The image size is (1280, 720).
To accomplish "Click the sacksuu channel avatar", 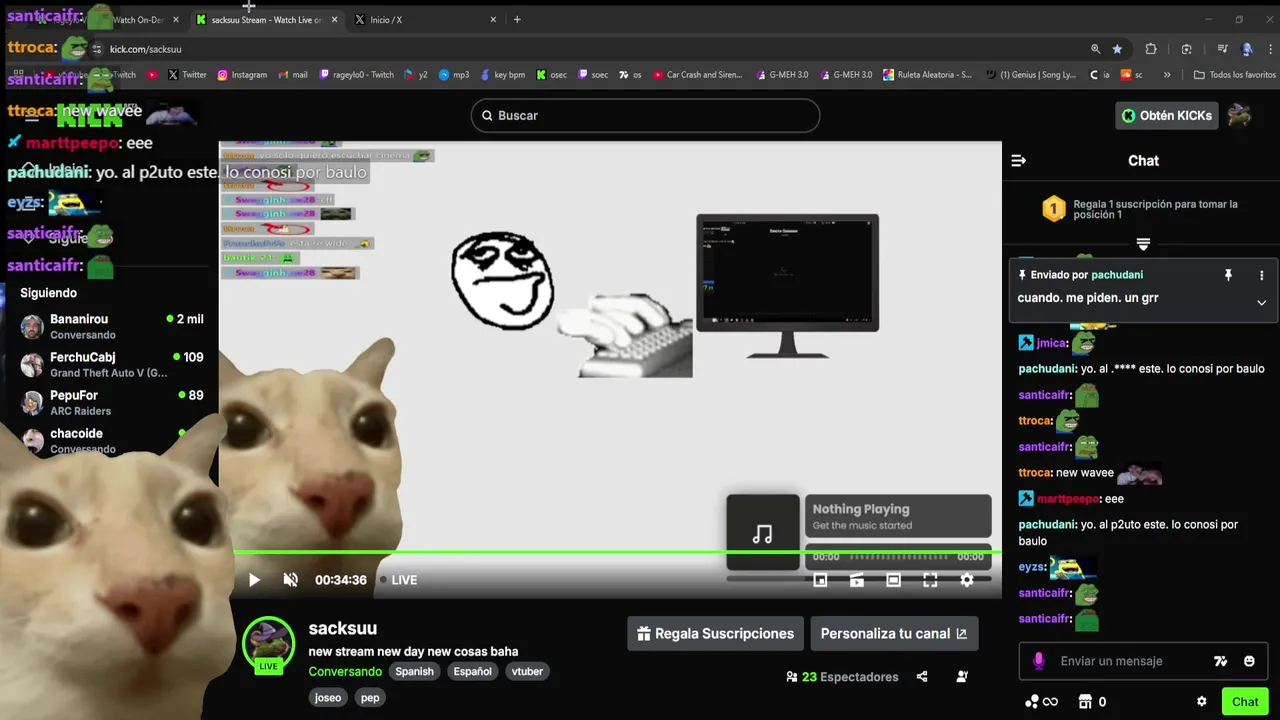I will point(268,644).
